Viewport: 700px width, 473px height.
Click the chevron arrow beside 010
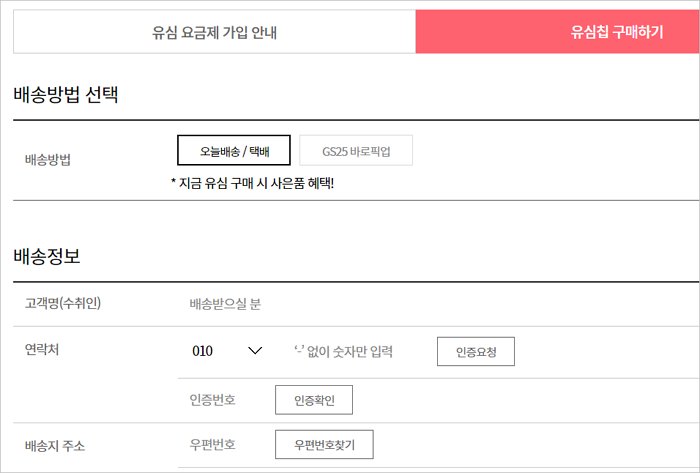(x=254, y=351)
